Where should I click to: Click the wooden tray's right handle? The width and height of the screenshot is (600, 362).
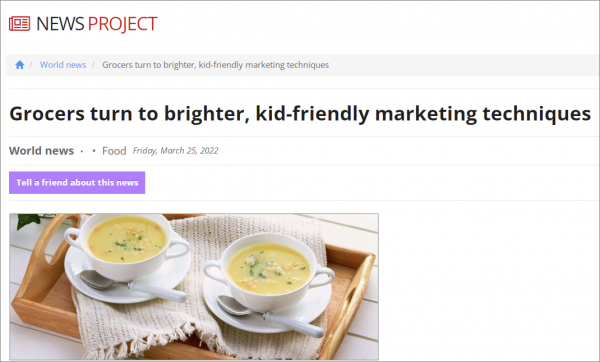point(351,304)
